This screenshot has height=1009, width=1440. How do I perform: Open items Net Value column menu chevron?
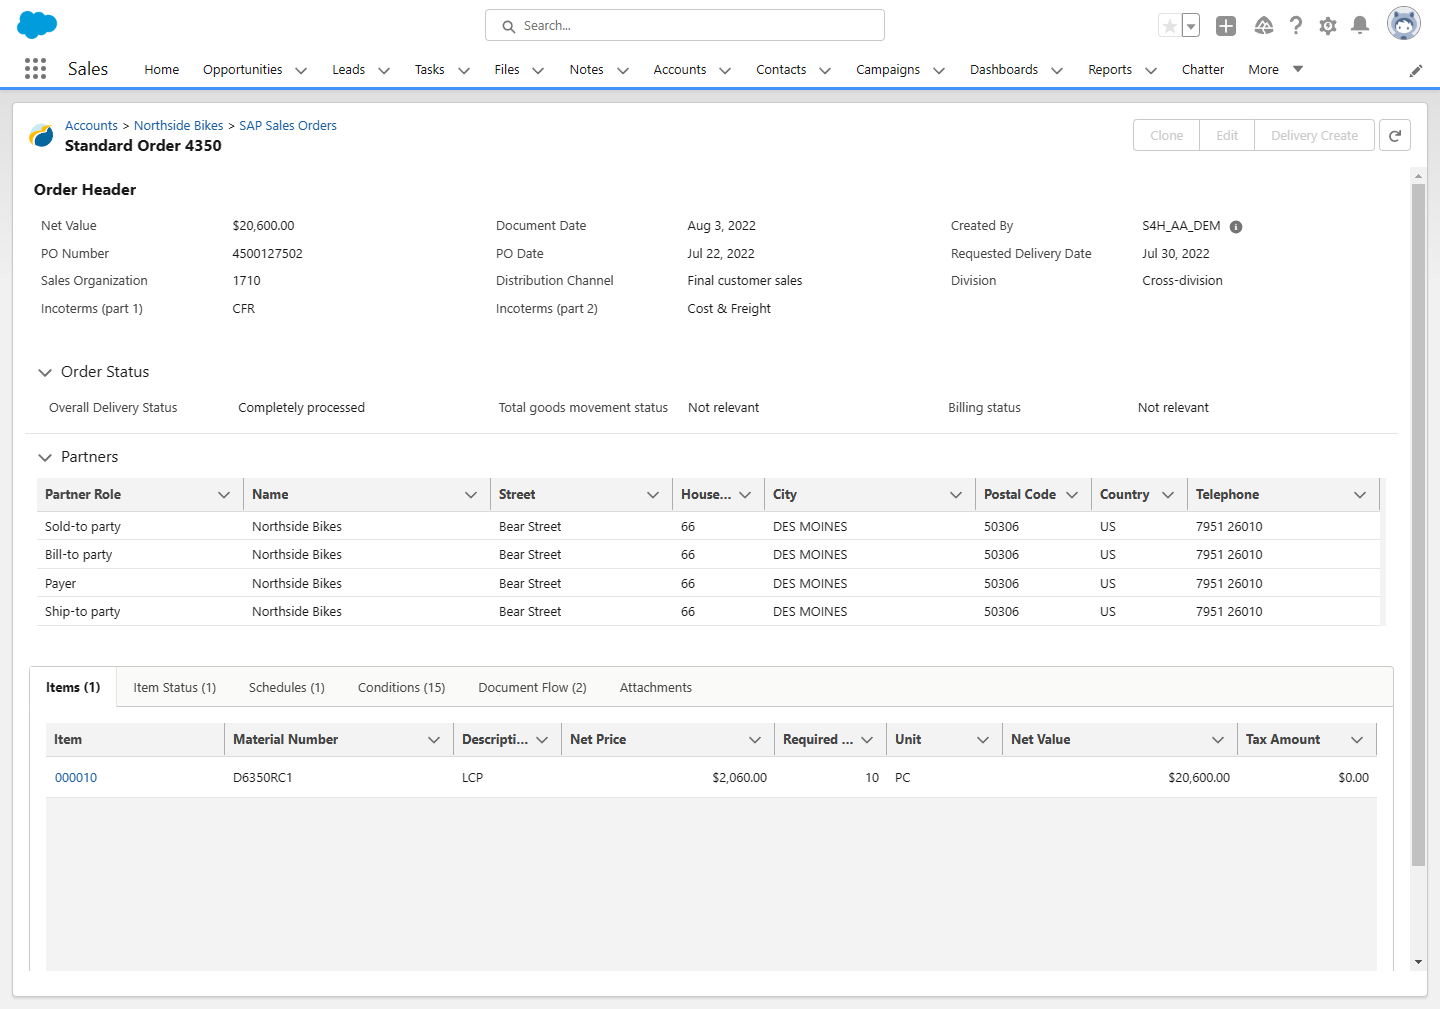point(1218,740)
